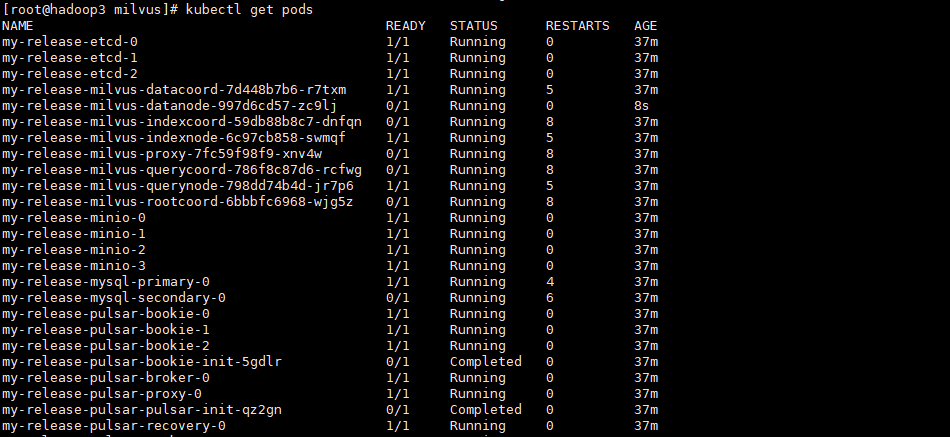Click restart count 8 of querycoord pod

pos(550,170)
